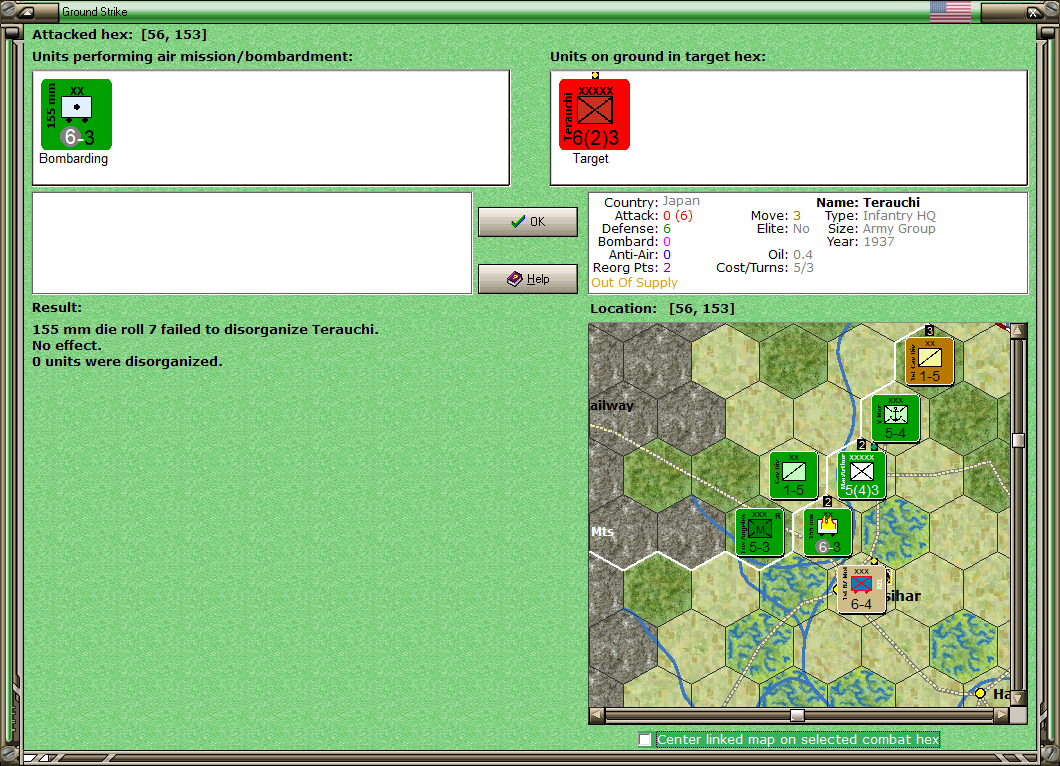
Task: Click the 1-5 tan cavalry division counter on map
Action: [x=930, y=361]
